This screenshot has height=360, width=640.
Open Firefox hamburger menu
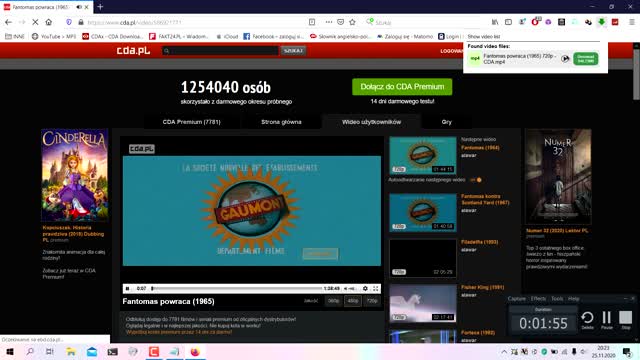pos(631,22)
